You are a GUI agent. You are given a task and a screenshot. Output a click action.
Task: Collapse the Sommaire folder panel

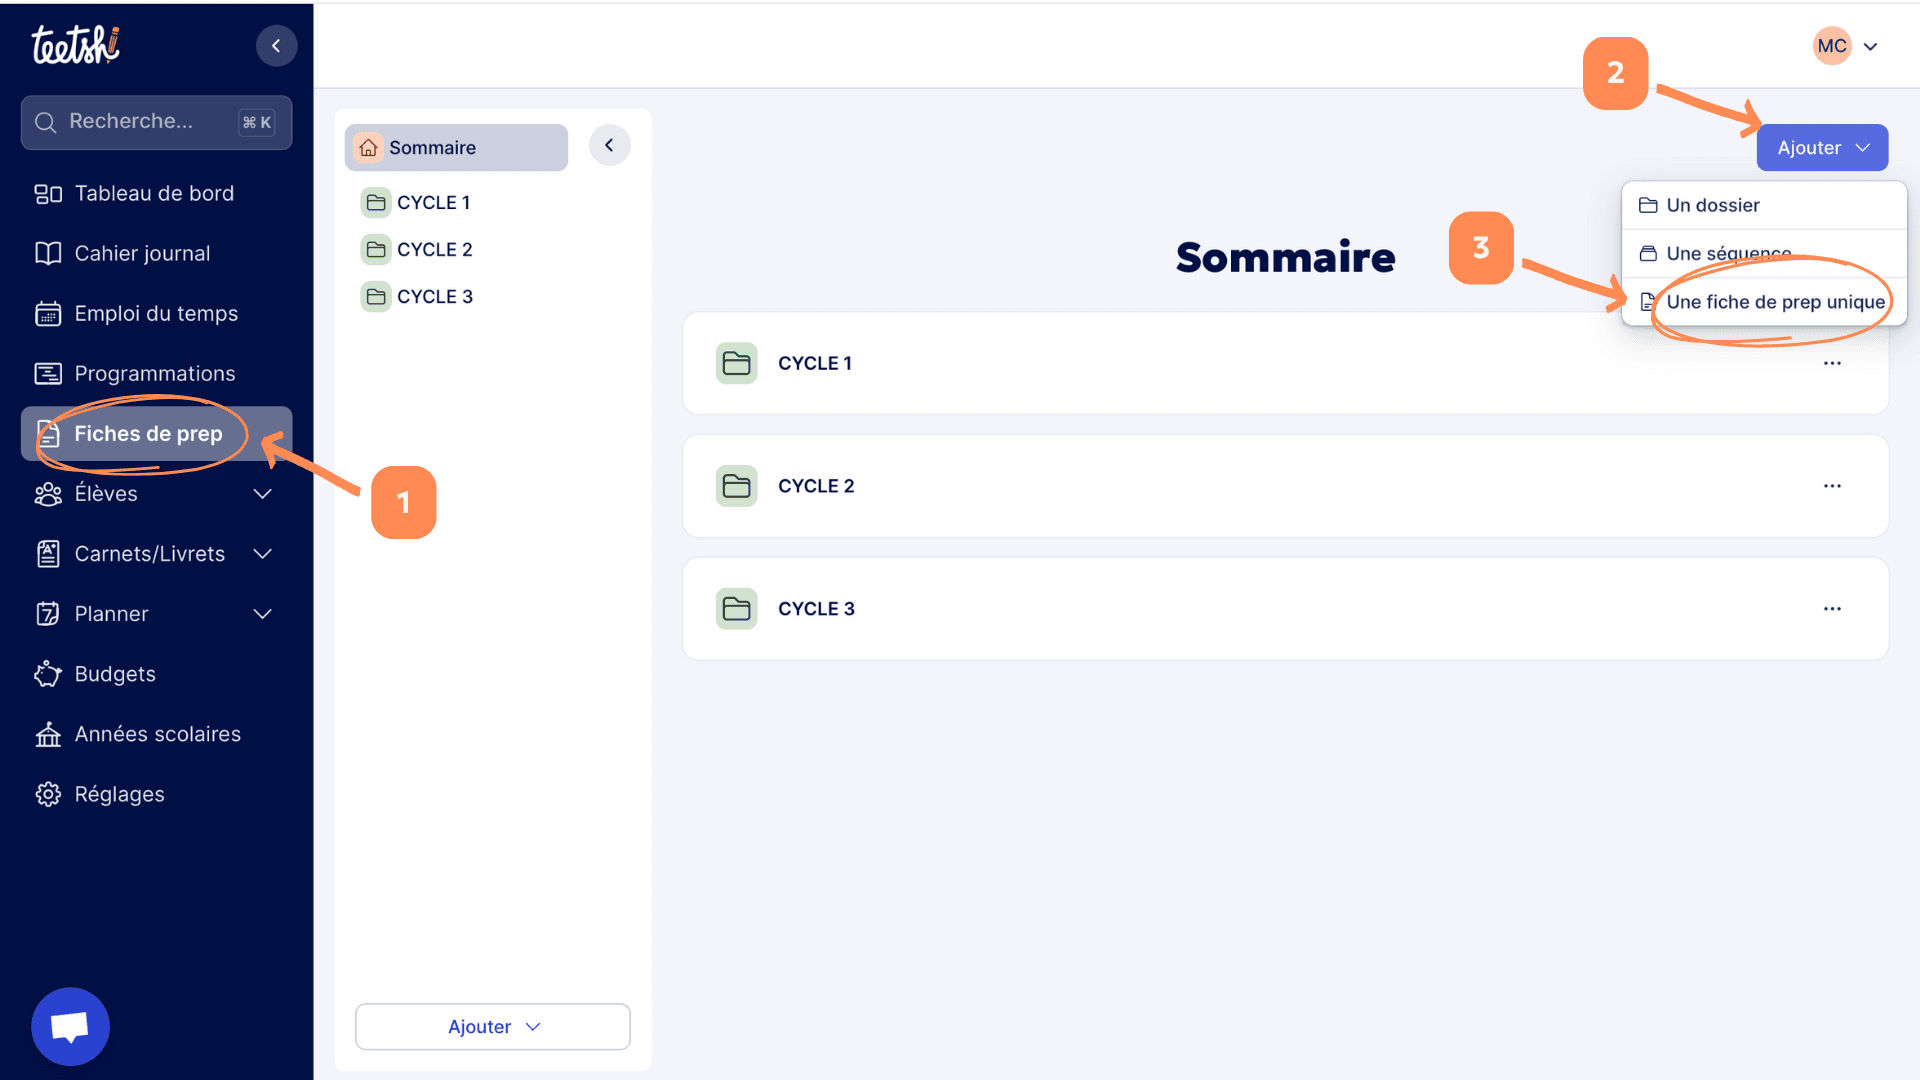(609, 146)
